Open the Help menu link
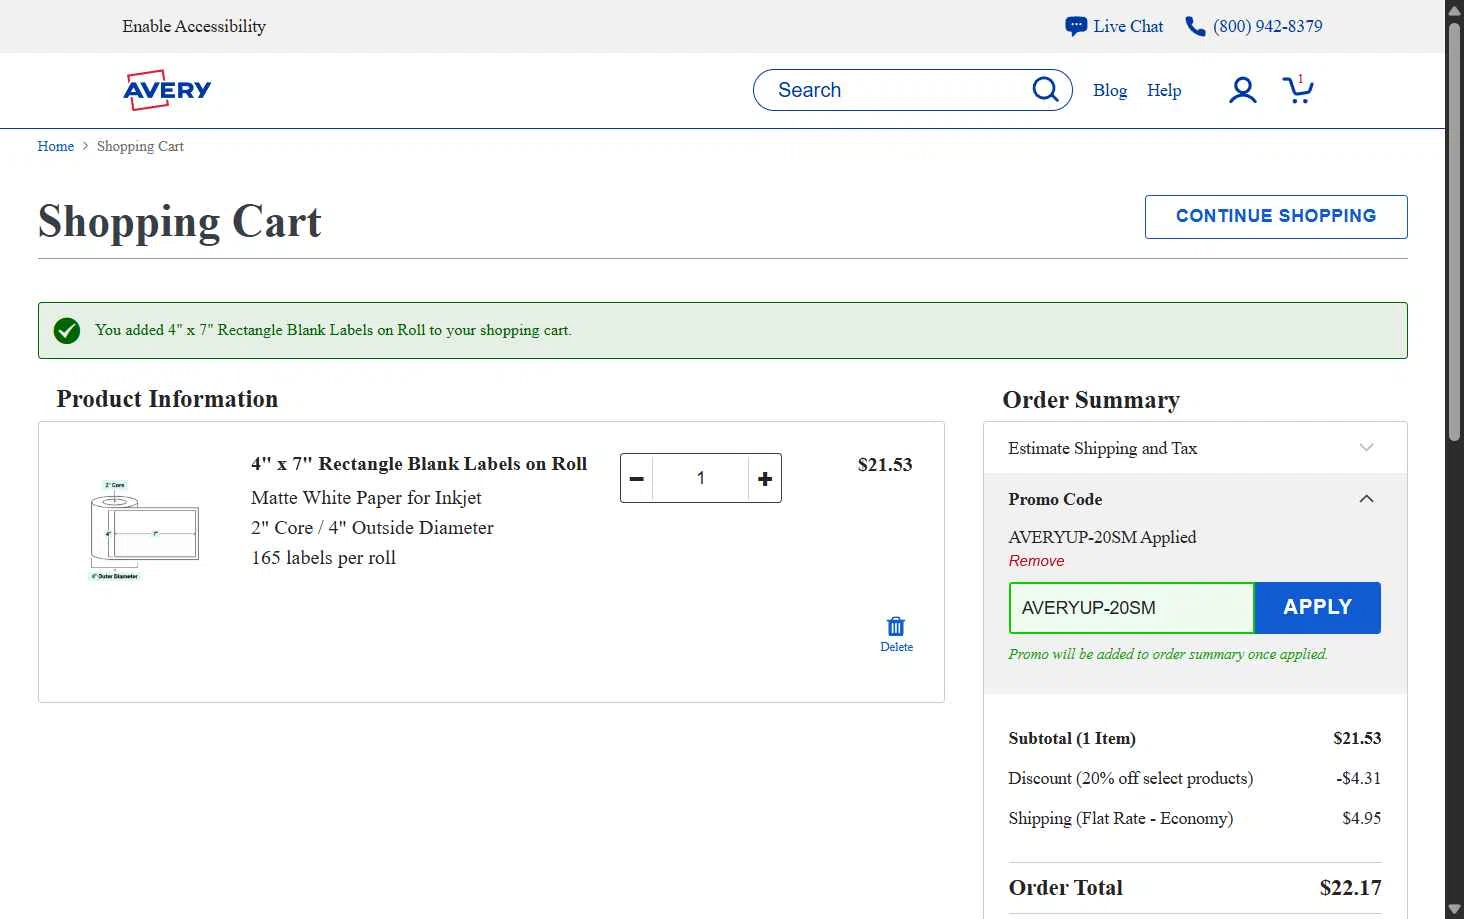The image size is (1464, 919). pos(1164,90)
